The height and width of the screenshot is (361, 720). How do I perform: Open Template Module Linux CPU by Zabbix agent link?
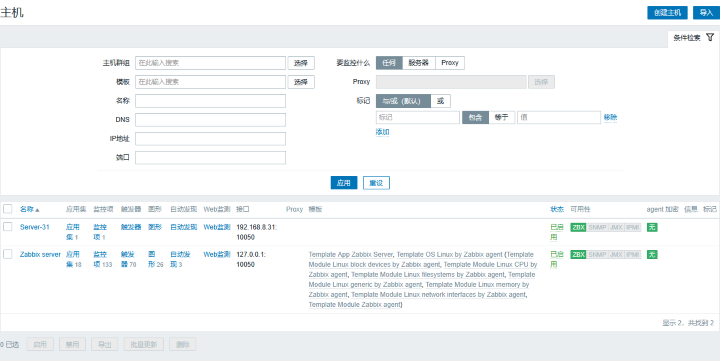click(422, 270)
